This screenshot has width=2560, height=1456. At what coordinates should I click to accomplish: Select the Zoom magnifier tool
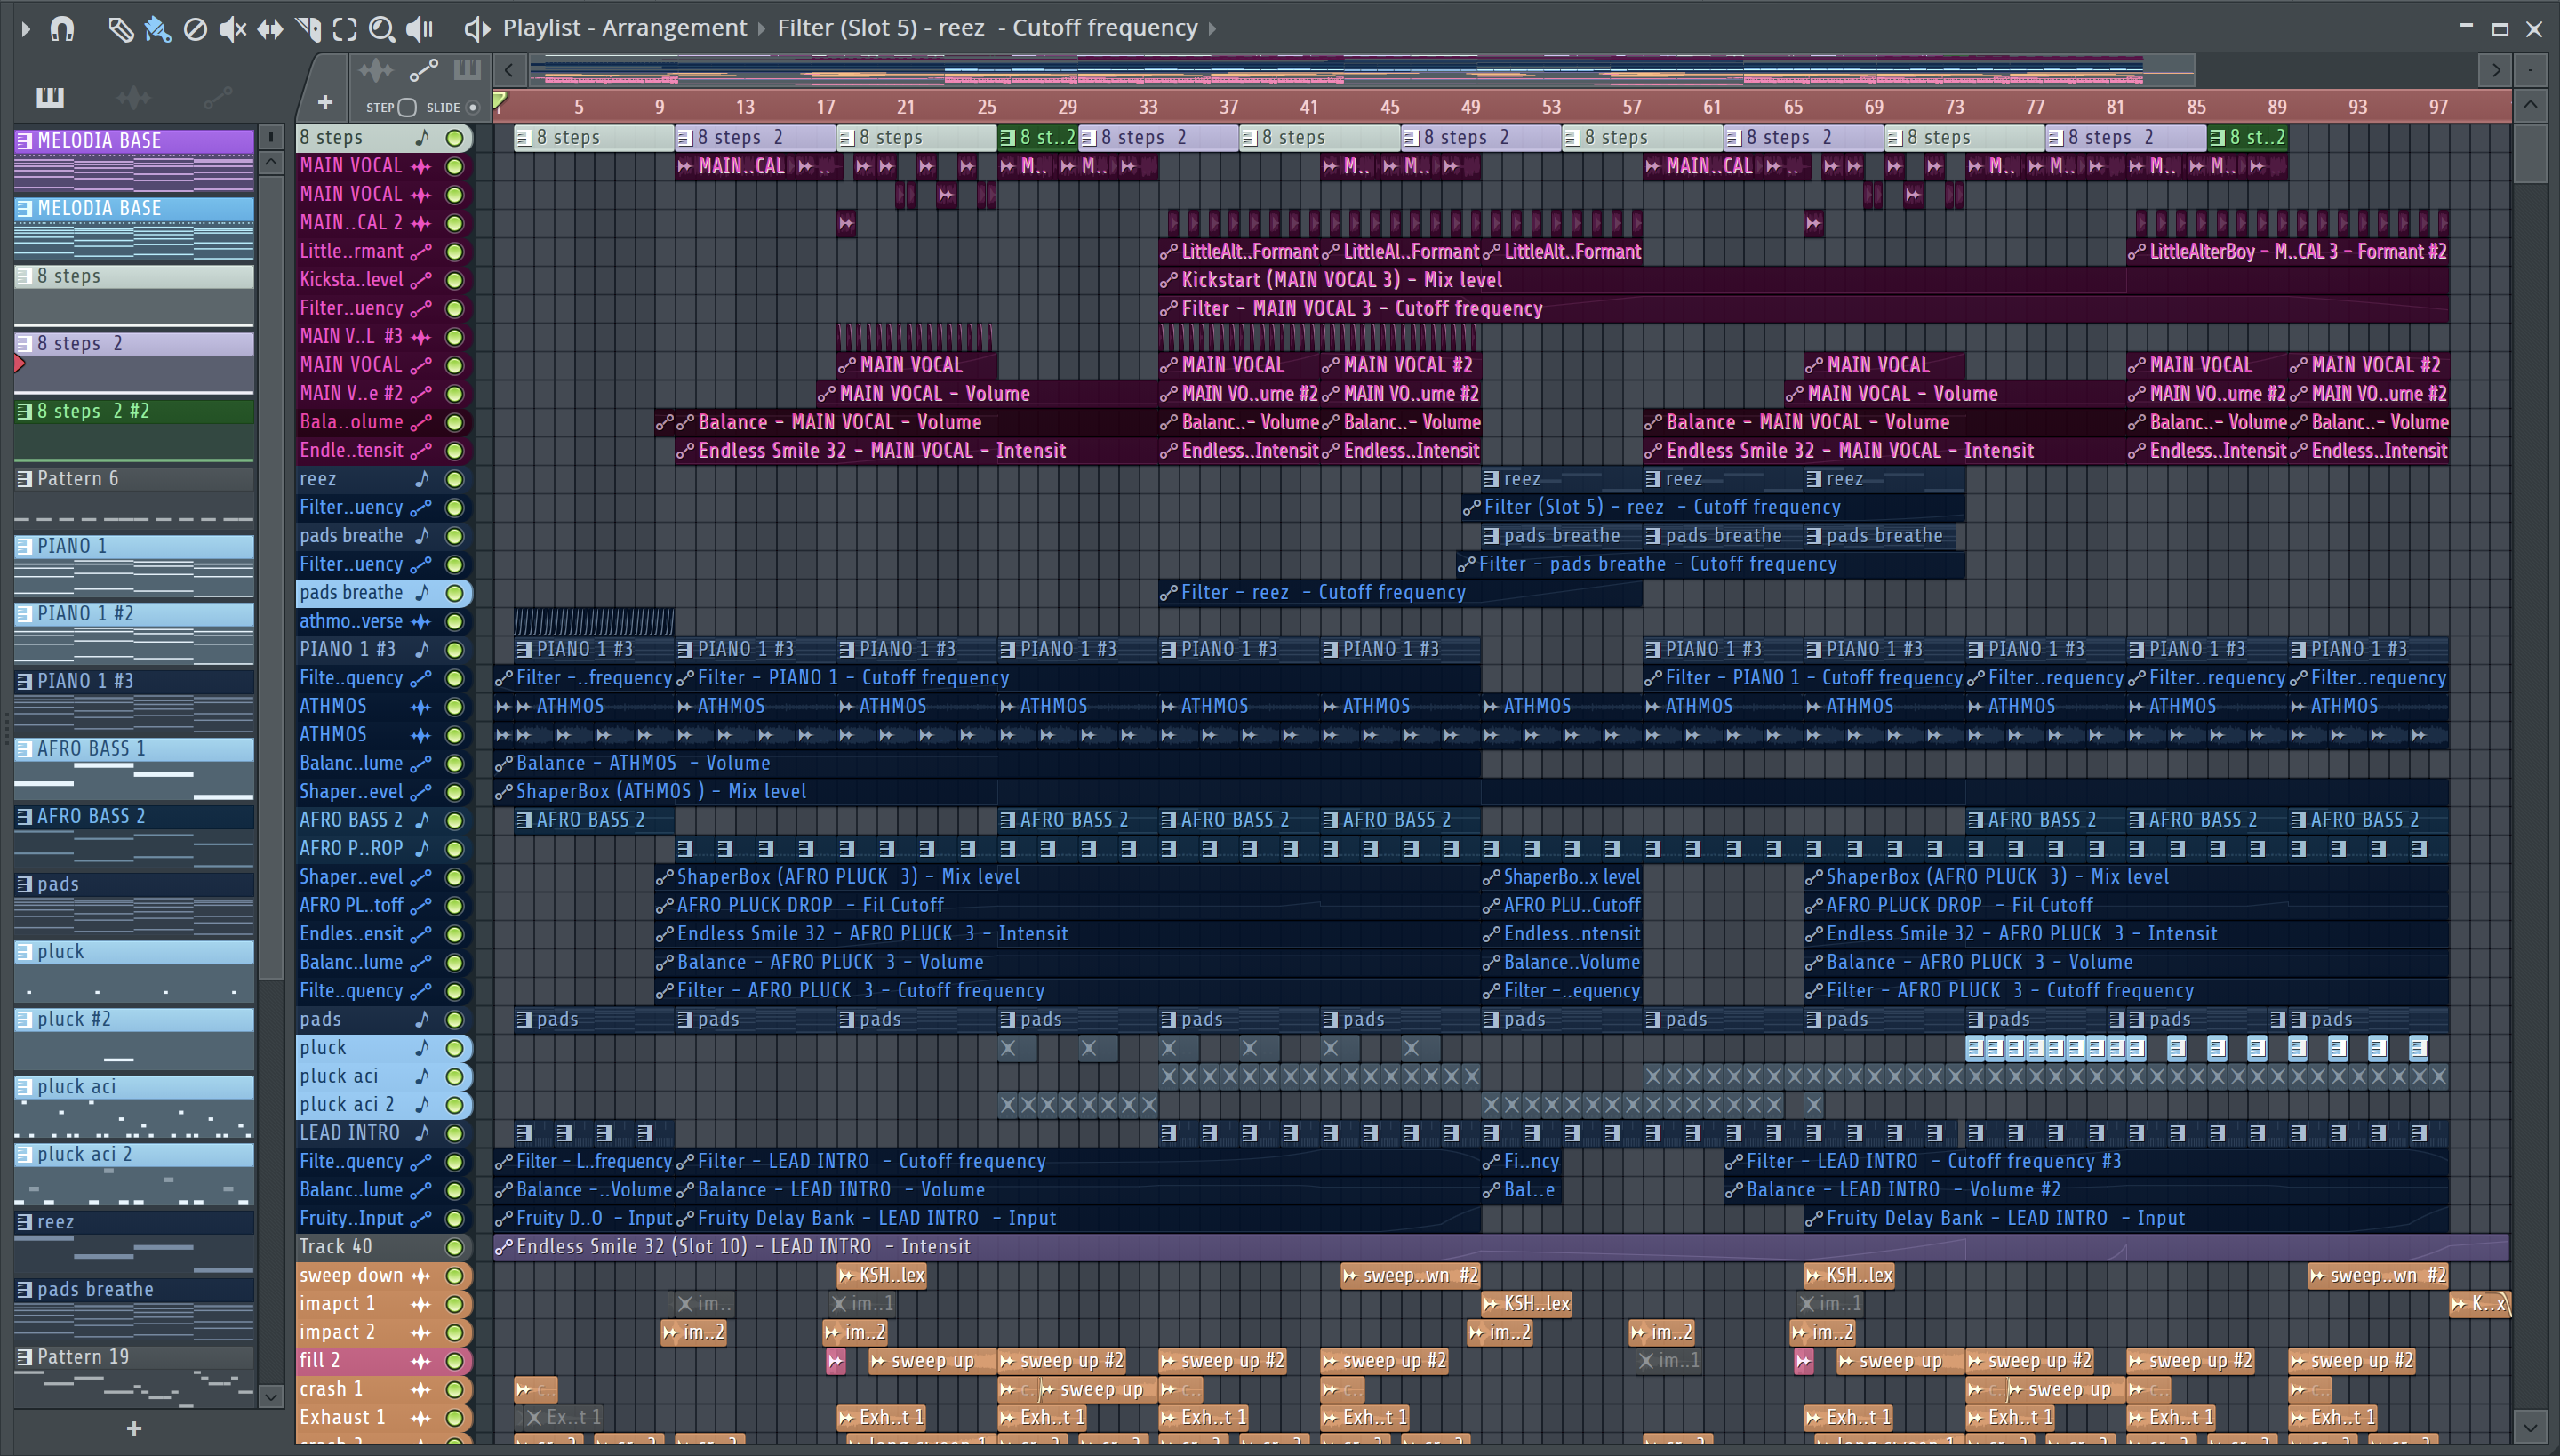381,29
